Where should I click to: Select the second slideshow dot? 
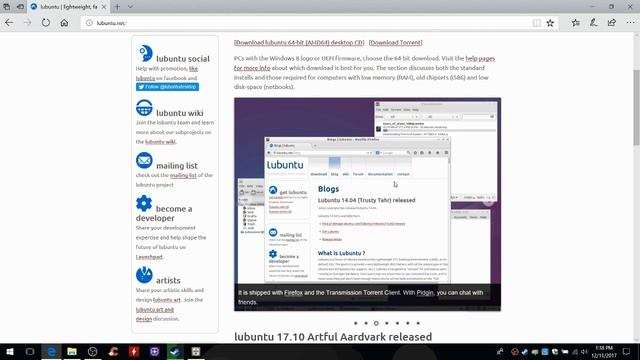(x=366, y=323)
